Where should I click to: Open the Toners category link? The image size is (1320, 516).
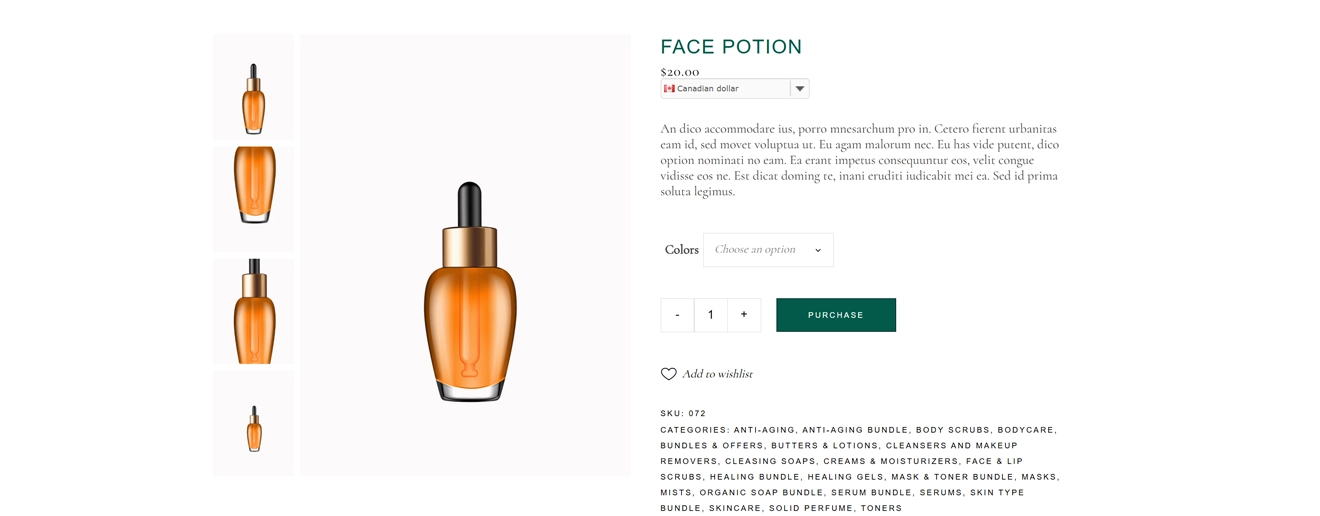tap(881, 509)
